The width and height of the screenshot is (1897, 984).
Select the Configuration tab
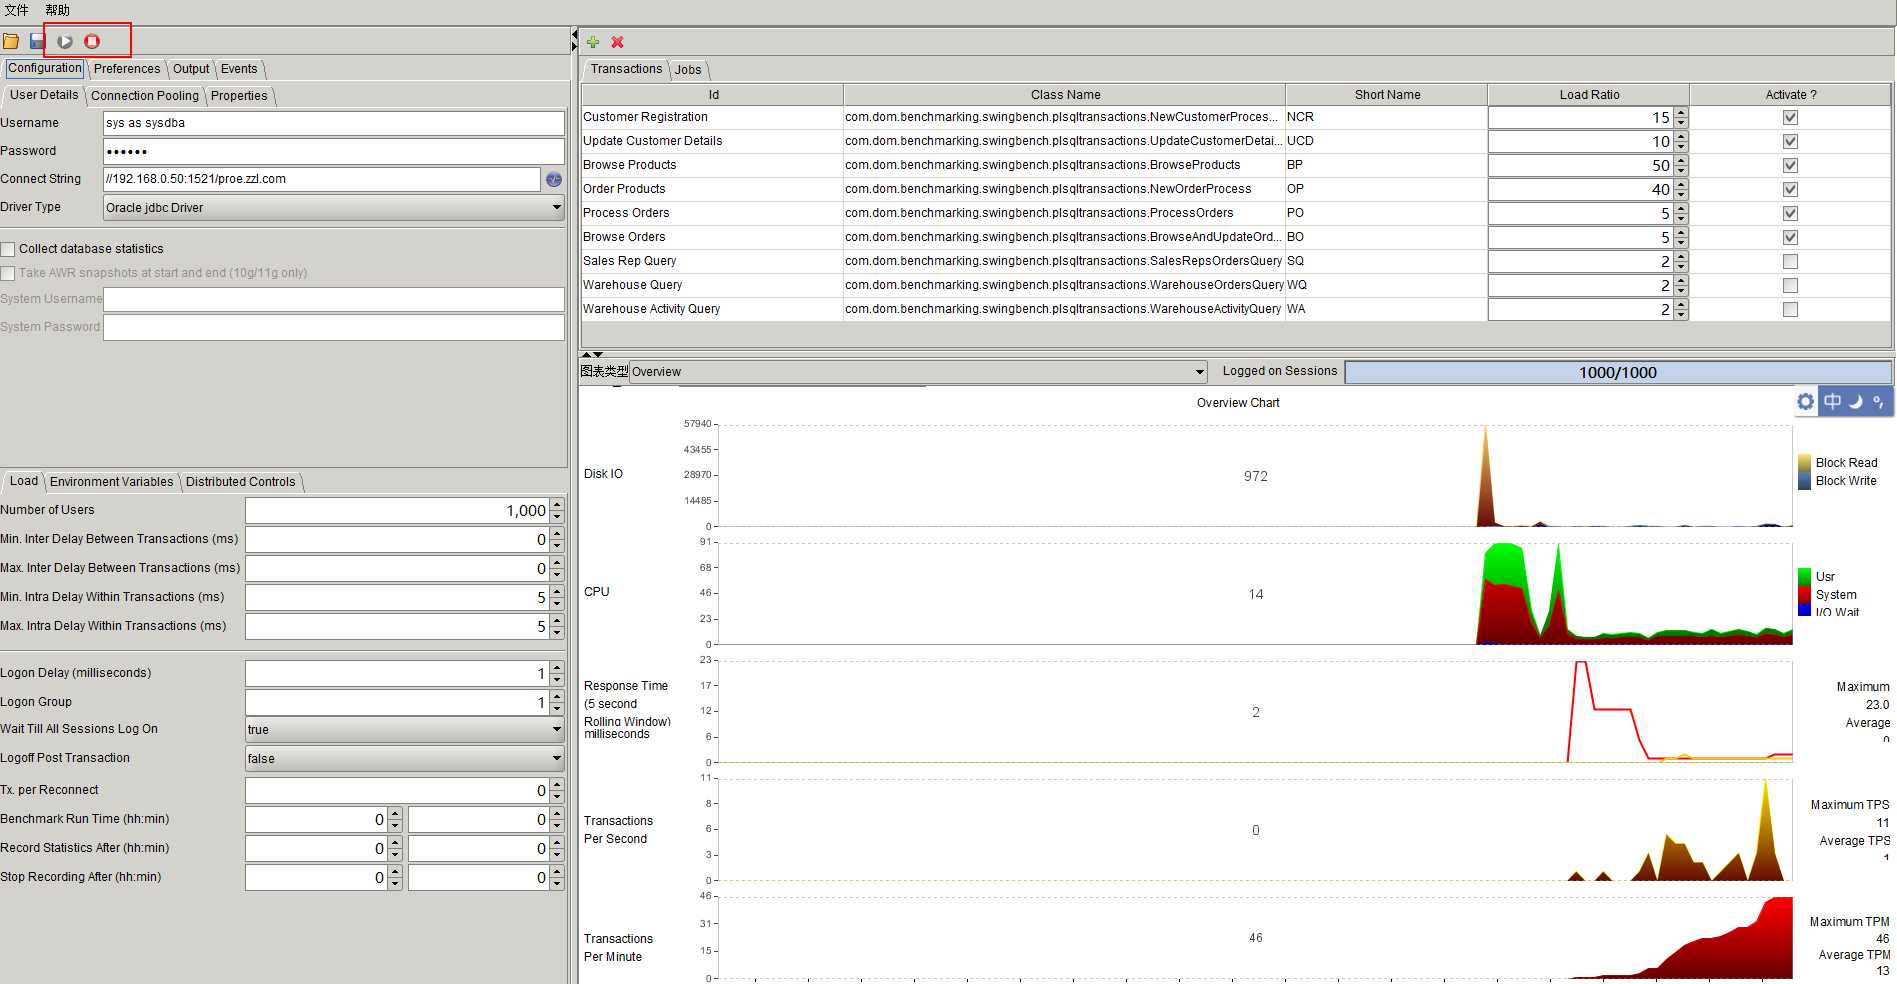click(45, 68)
